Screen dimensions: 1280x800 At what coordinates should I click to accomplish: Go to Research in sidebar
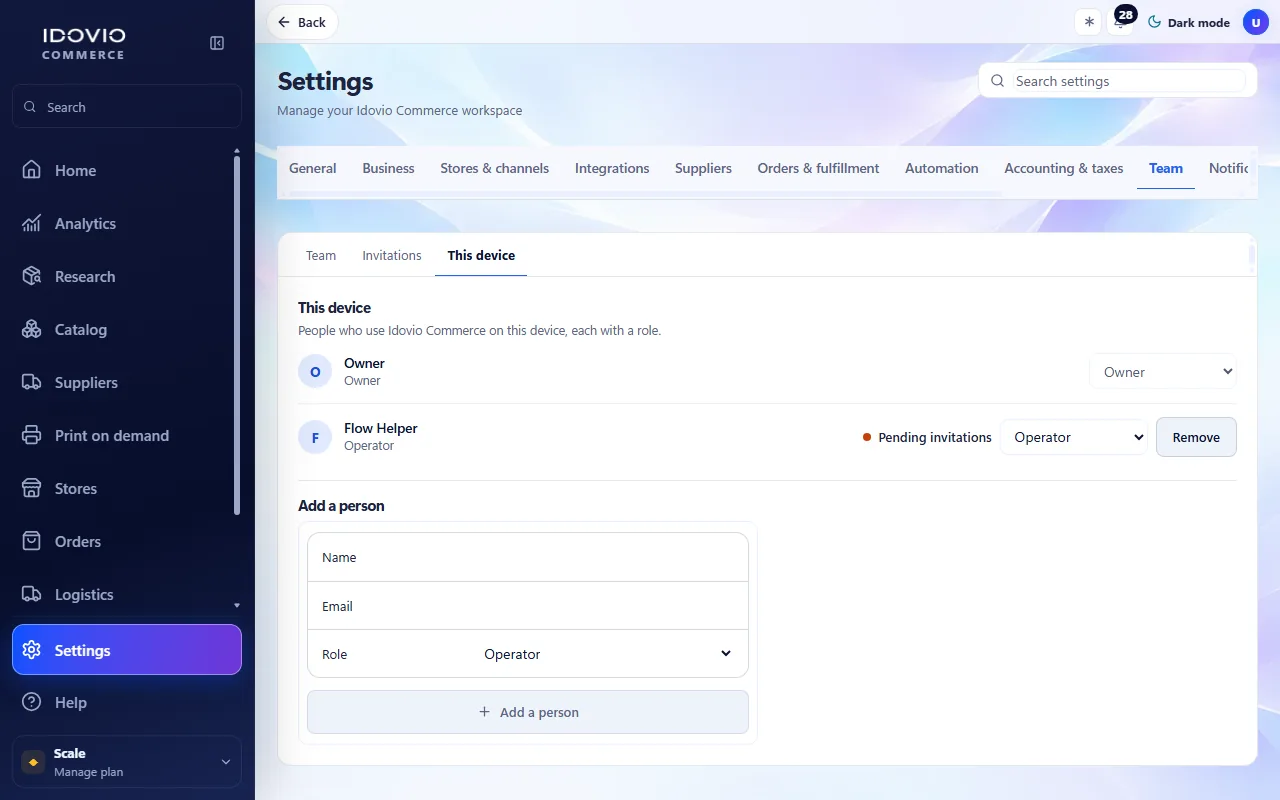click(127, 276)
